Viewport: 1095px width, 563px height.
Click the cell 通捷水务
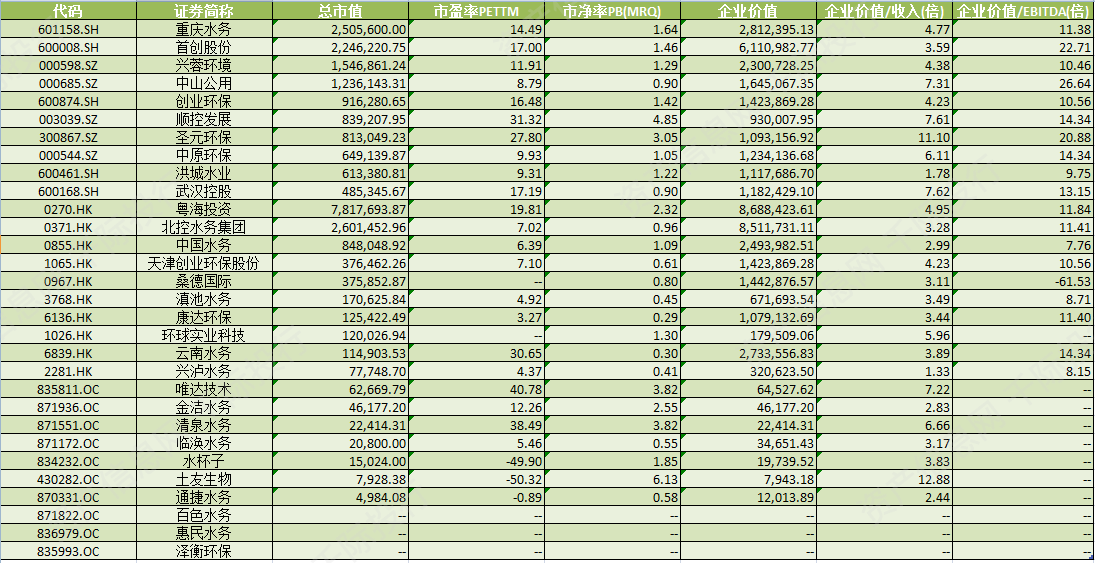click(x=203, y=497)
